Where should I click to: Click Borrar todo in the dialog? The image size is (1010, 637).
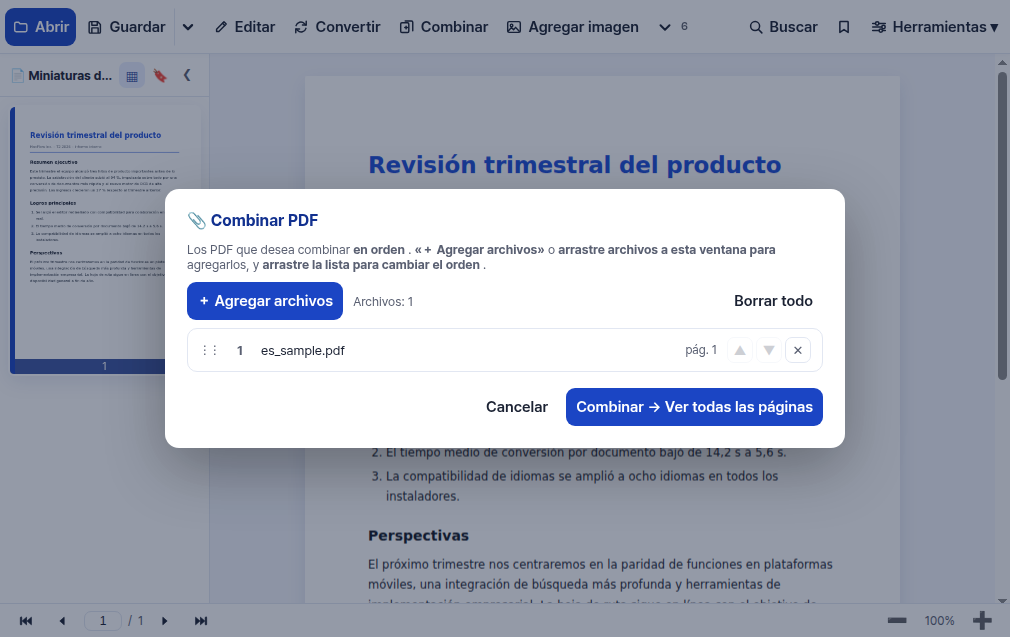pyautogui.click(x=773, y=301)
